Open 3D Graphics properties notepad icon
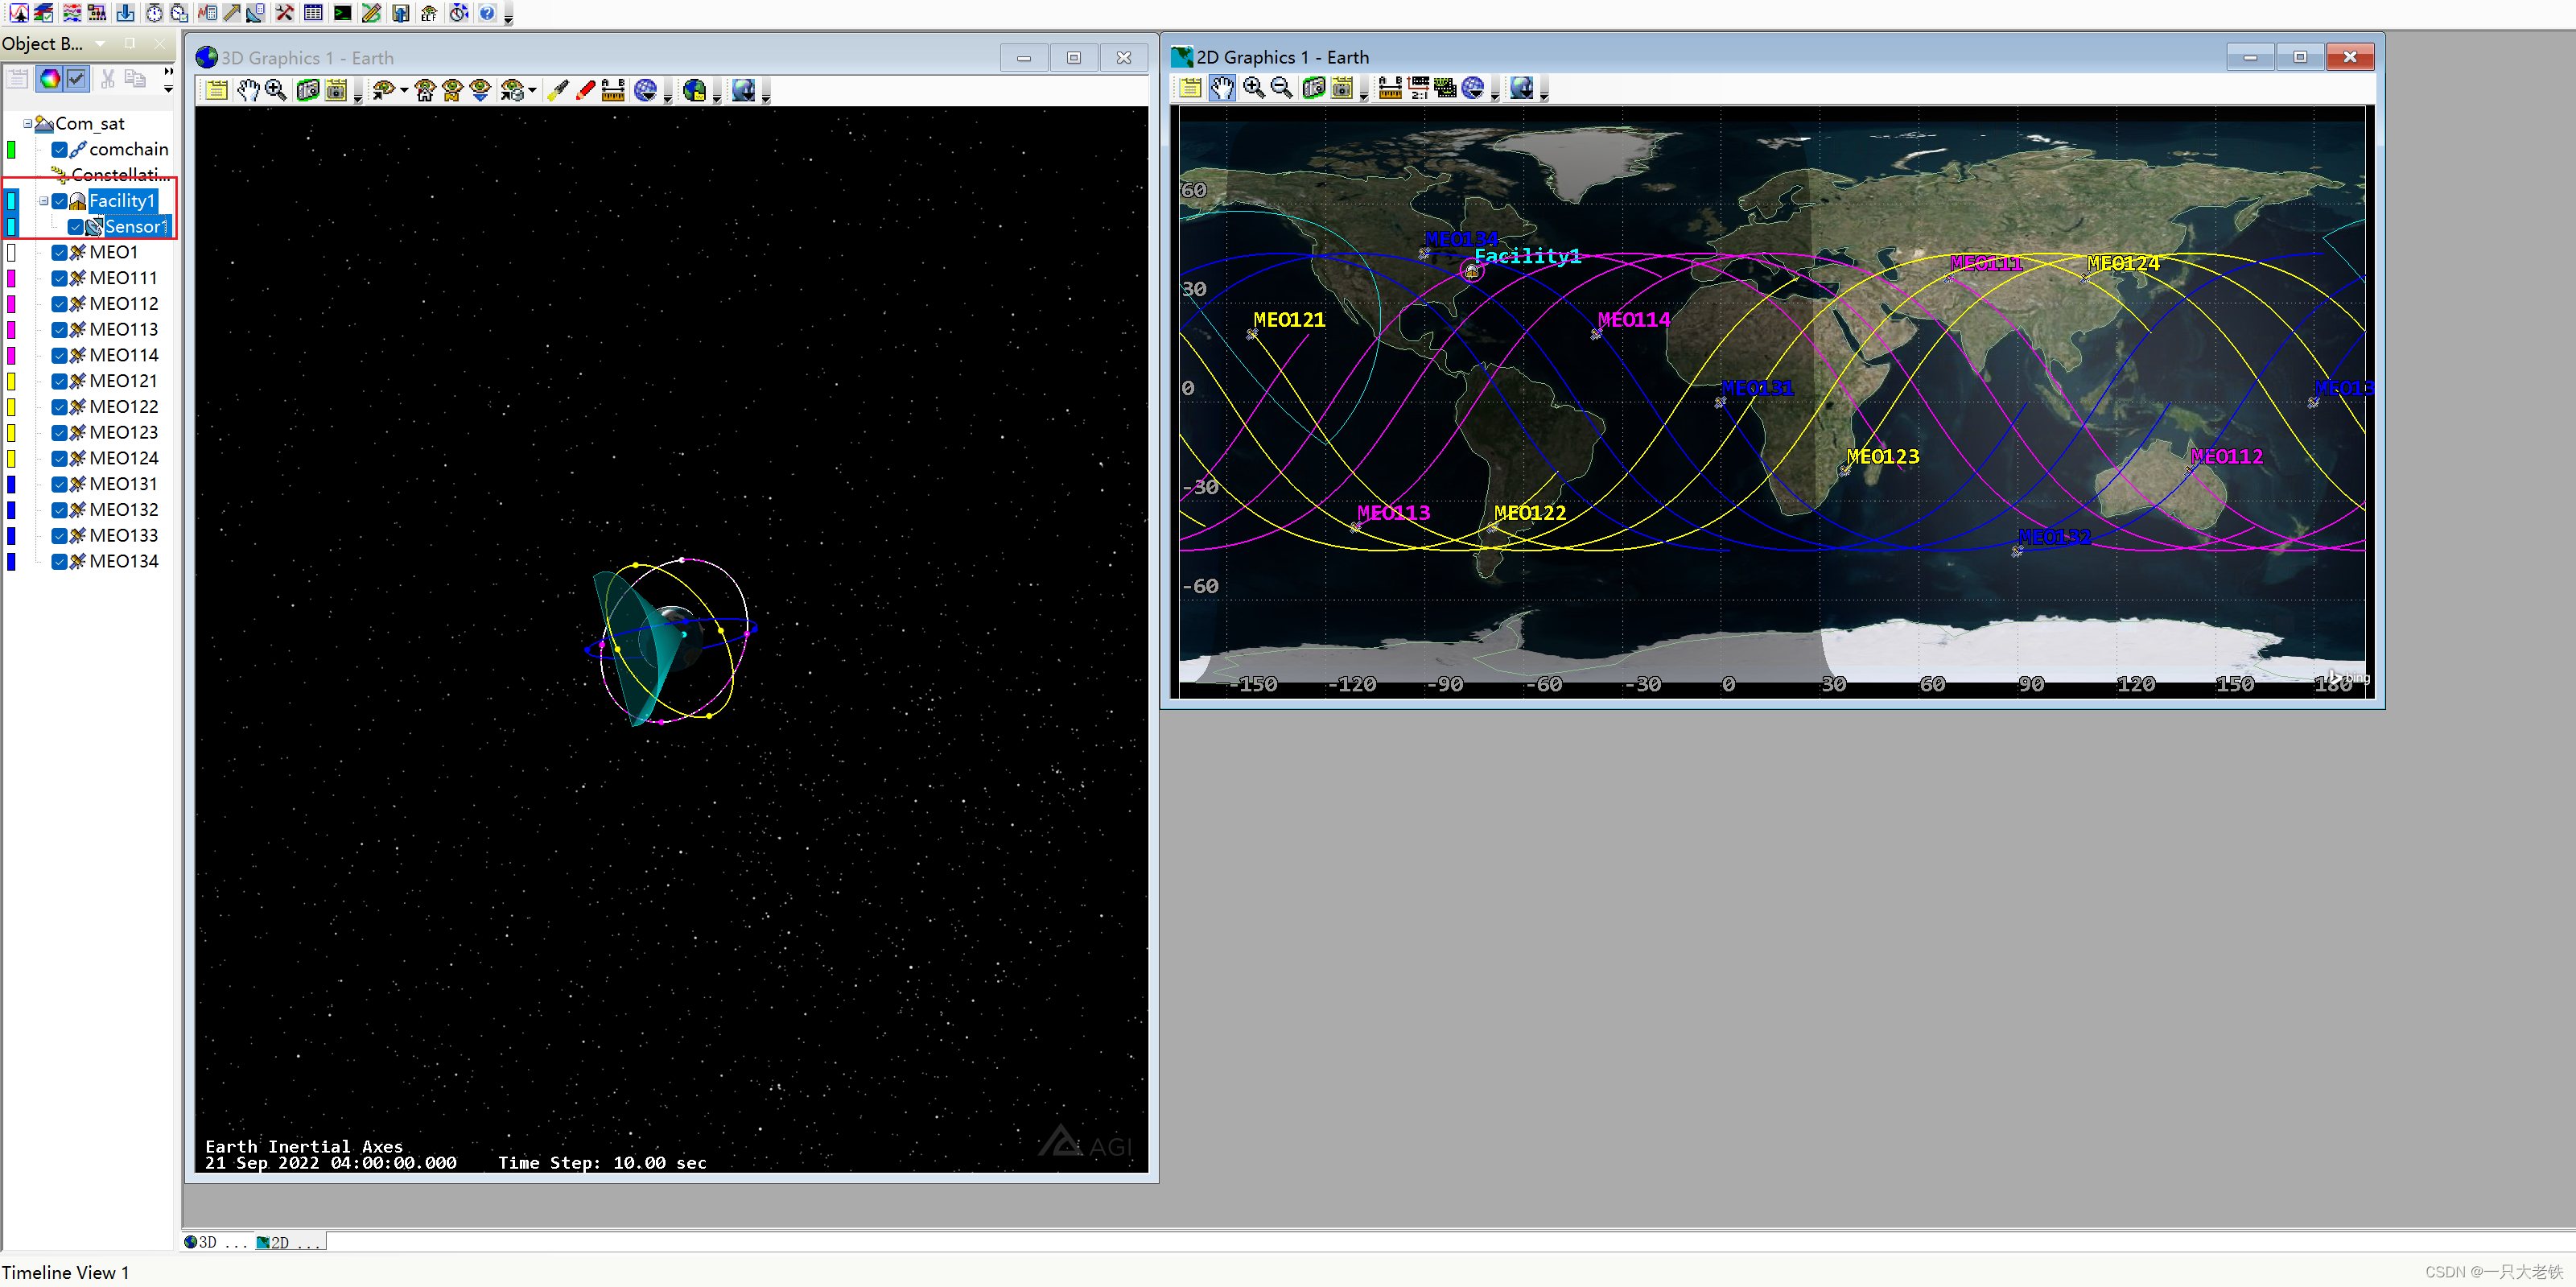This screenshot has width=2576, height=1287. (x=216, y=91)
